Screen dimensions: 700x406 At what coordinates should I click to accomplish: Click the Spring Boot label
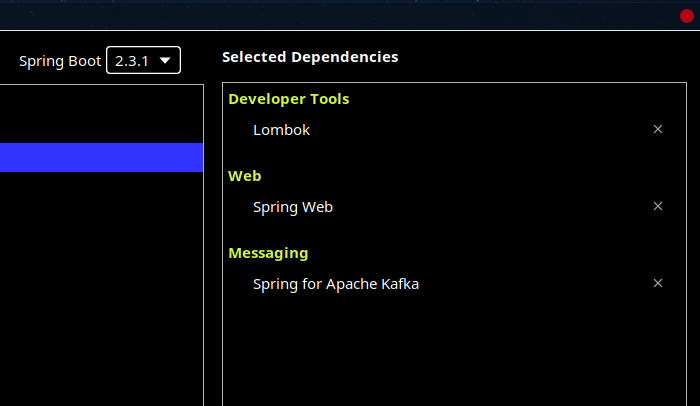60,61
